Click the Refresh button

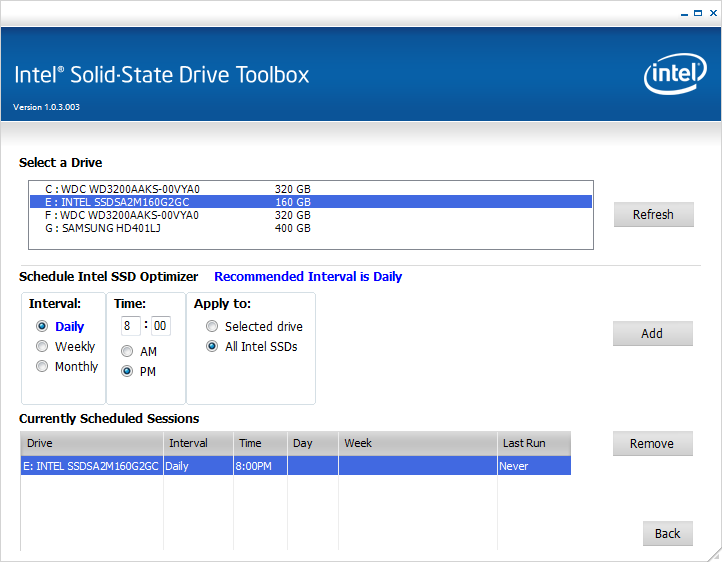point(653,214)
